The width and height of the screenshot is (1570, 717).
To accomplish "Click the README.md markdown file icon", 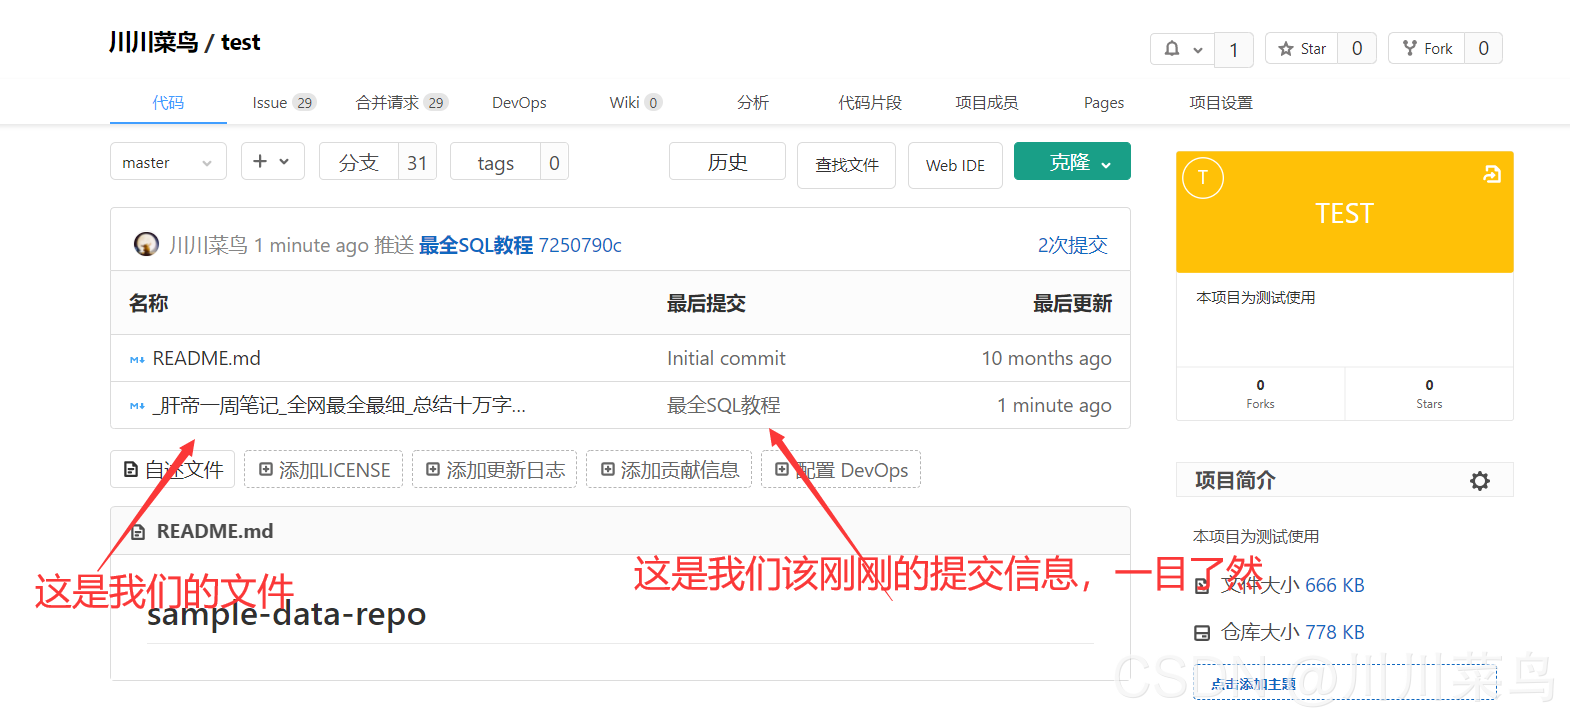I will tap(137, 359).
